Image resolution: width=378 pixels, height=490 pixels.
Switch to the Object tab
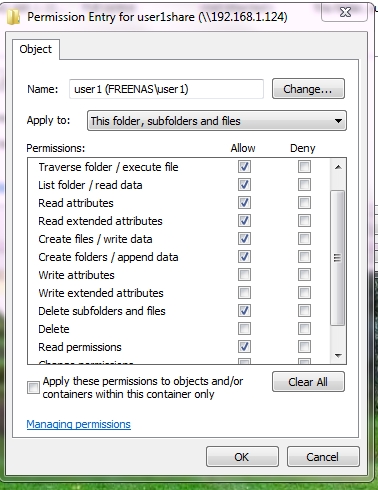pyautogui.click(x=36, y=49)
